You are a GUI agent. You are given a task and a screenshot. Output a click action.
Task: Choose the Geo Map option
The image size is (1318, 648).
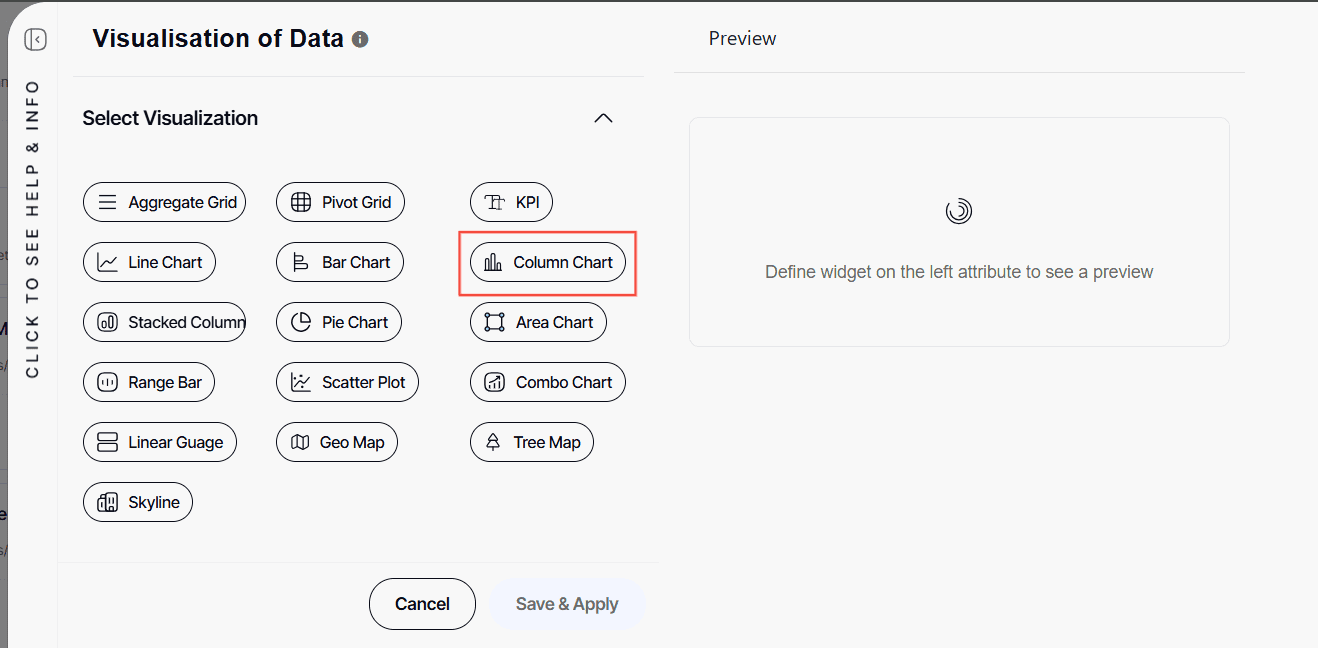click(x=337, y=442)
